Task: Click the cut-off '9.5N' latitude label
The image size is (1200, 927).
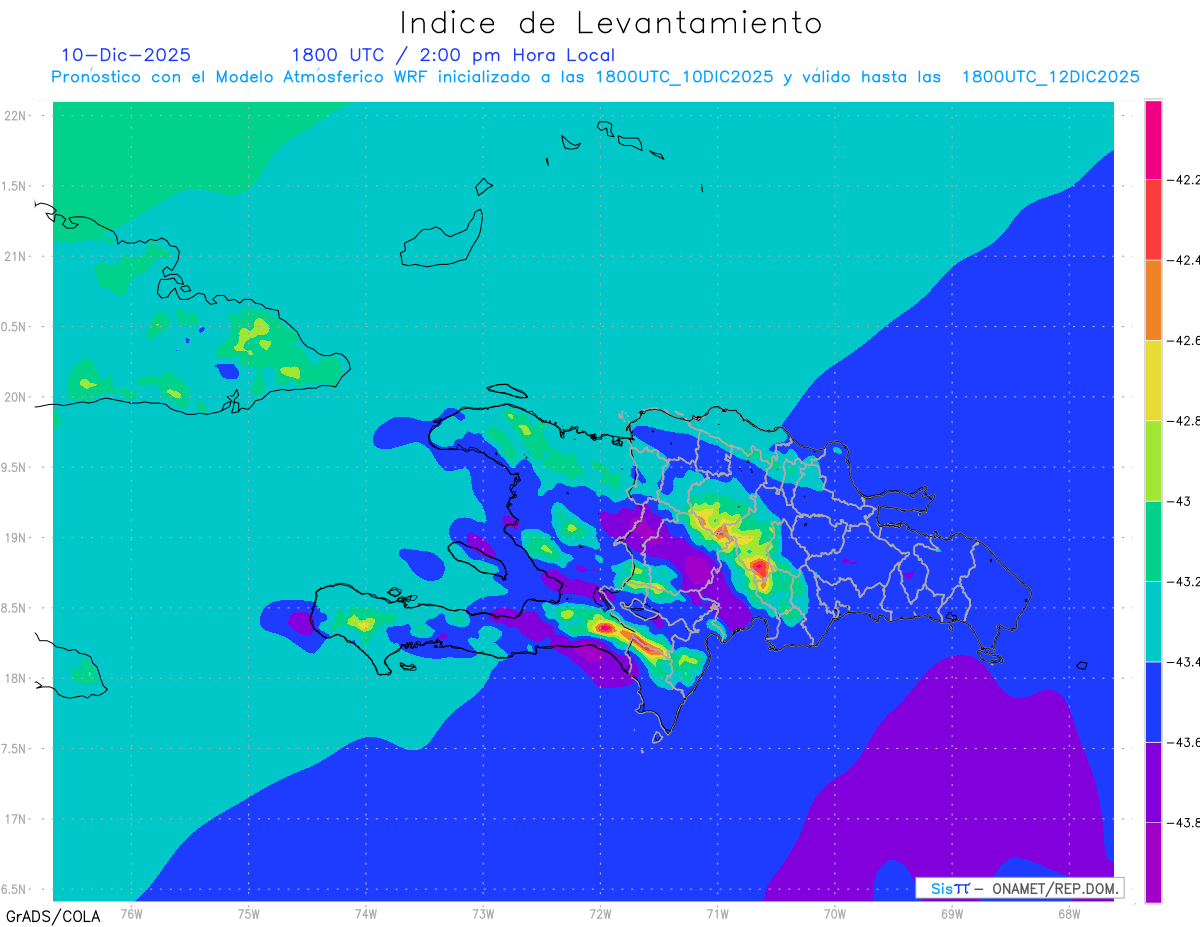Action: [14, 467]
